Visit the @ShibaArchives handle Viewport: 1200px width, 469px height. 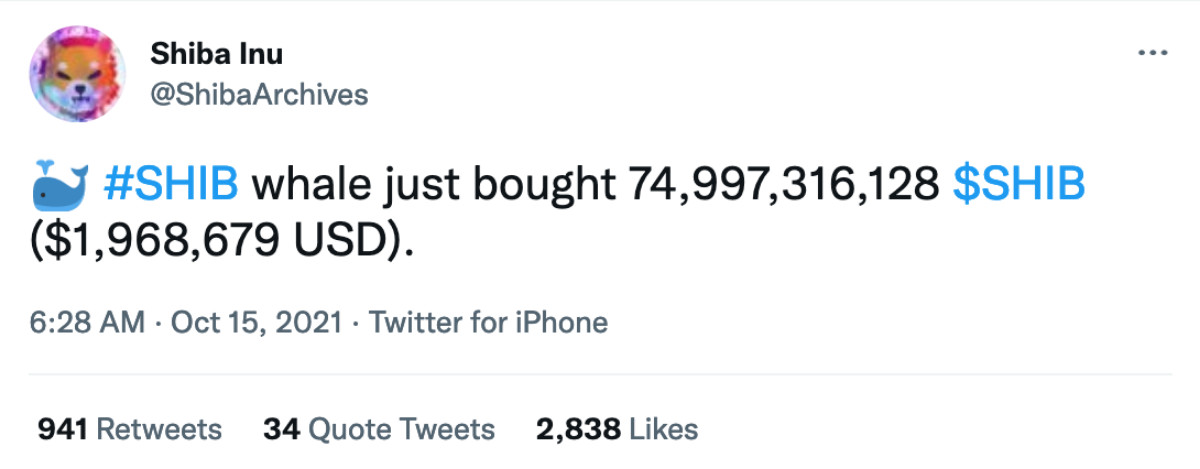point(259,94)
